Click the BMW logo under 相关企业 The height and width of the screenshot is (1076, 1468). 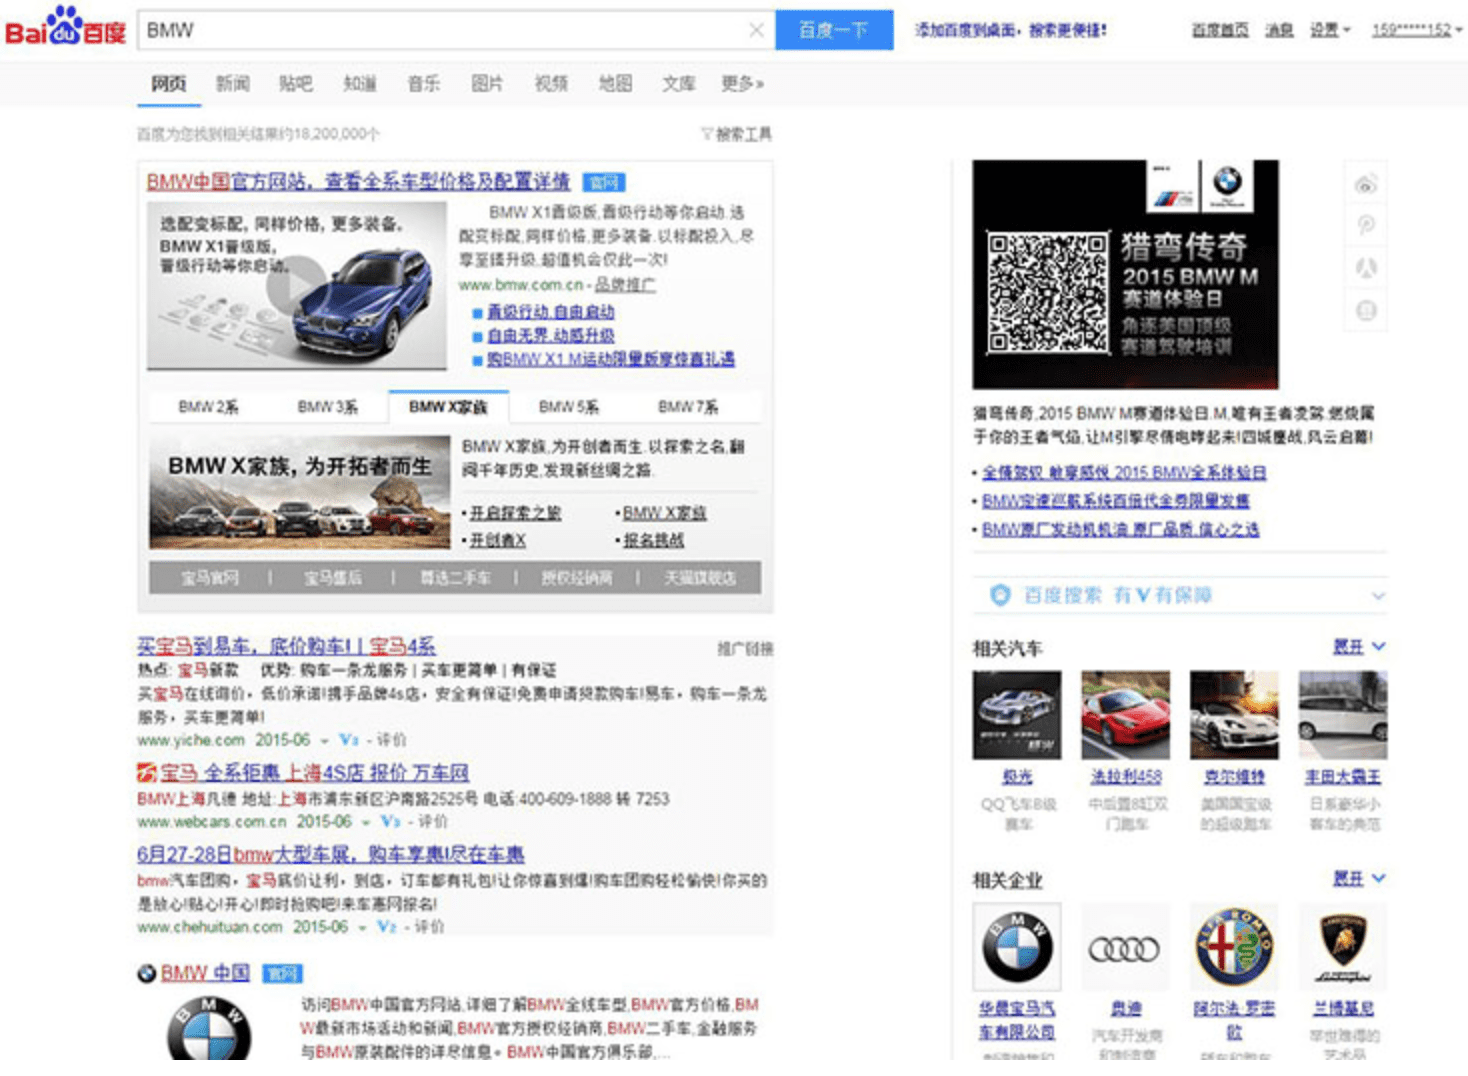pyautogui.click(x=1017, y=947)
